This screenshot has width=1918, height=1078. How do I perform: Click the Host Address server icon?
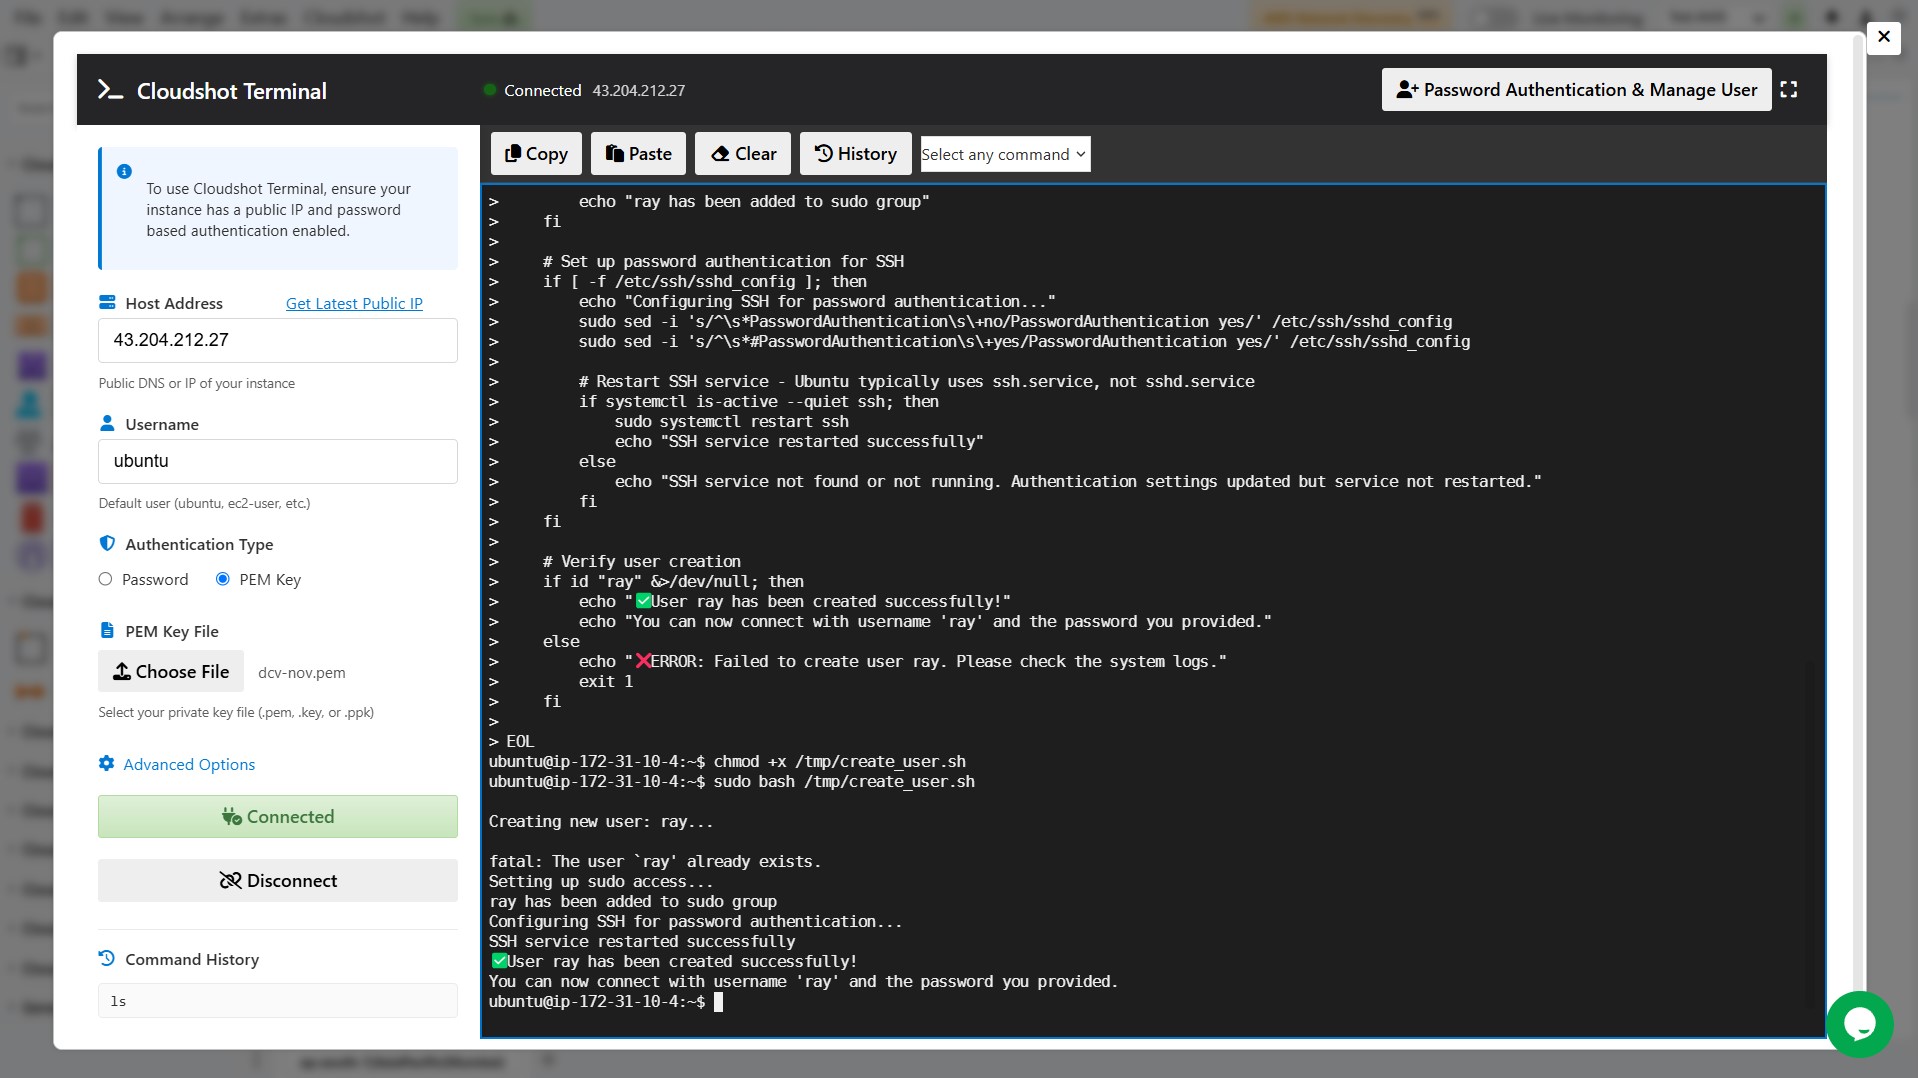click(x=107, y=303)
